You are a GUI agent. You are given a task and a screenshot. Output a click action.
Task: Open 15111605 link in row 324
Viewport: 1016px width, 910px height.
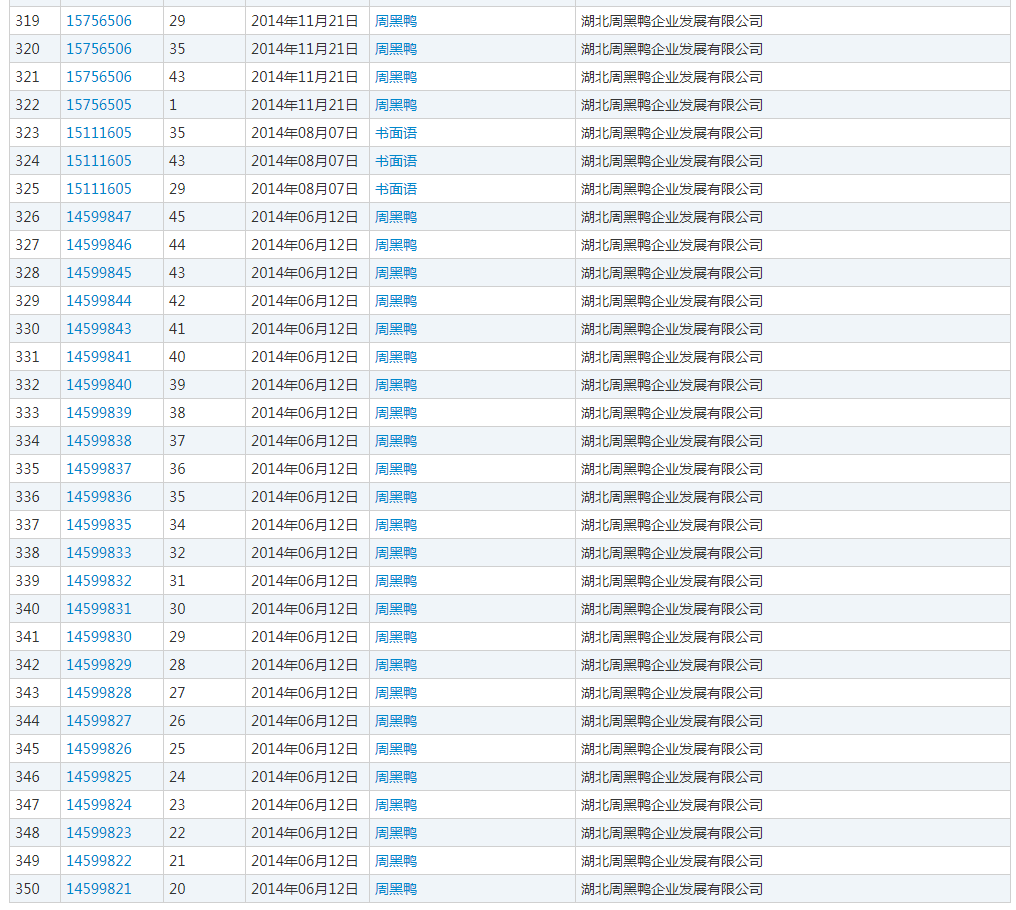pos(99,161)
